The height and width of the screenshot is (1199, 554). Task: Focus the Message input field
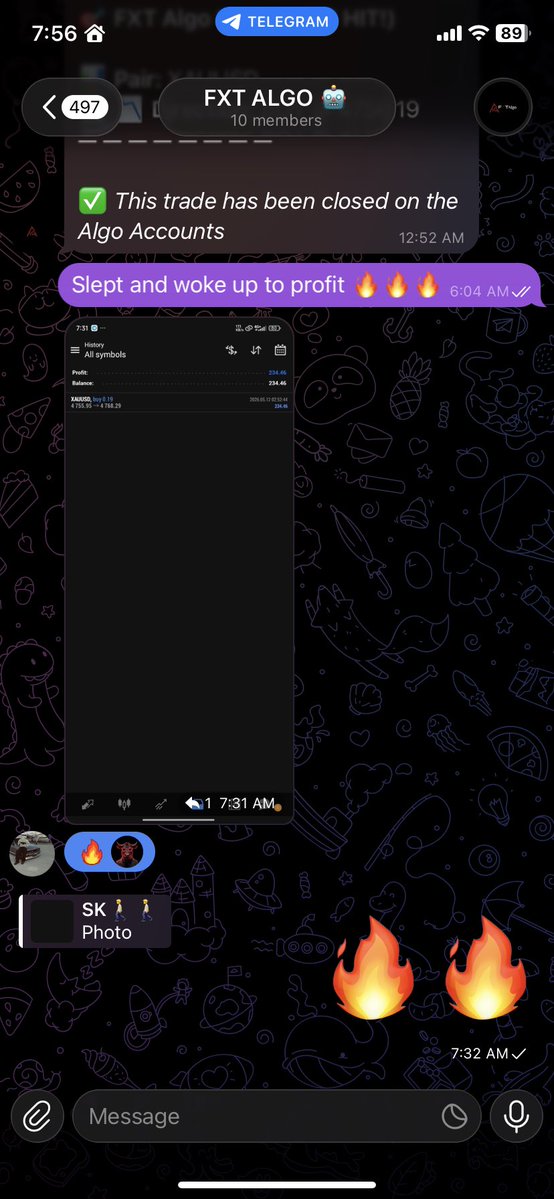point(276,1116)
